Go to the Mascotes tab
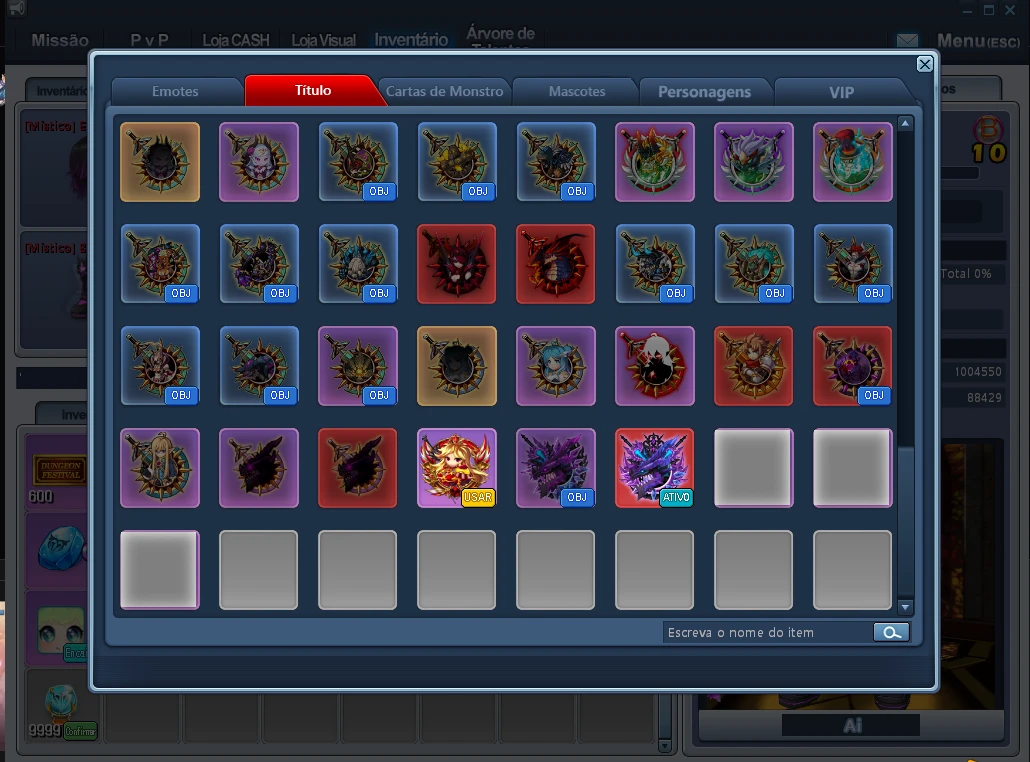The image size is (1030, 762). click(x=577, y=91)
